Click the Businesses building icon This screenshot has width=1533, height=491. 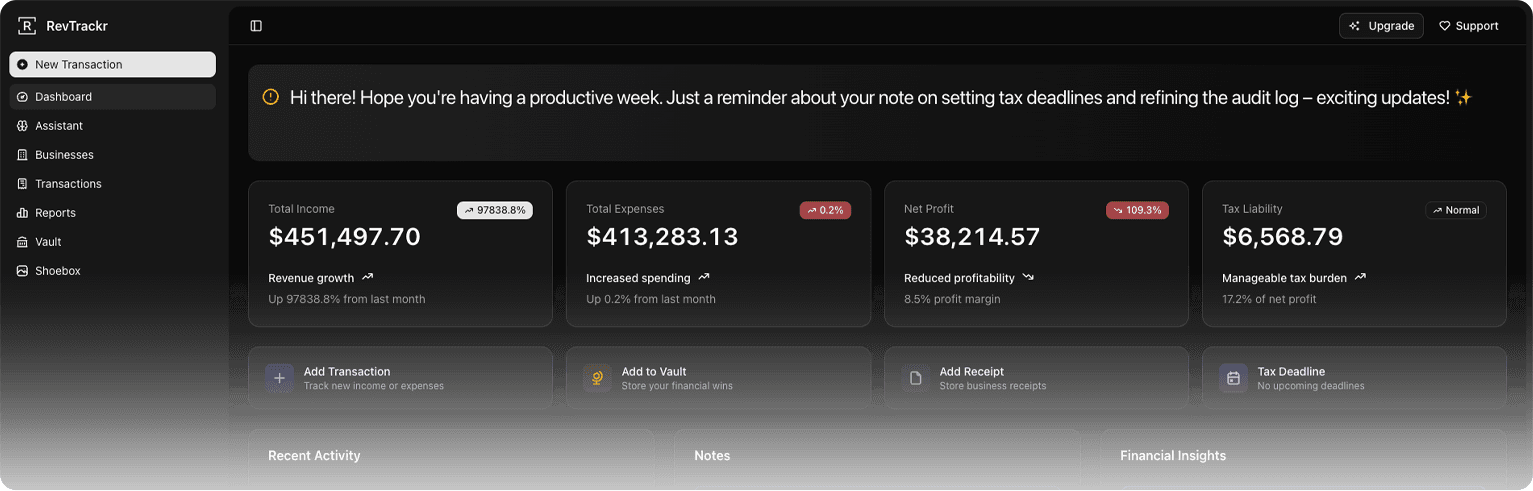pos(22,155)
